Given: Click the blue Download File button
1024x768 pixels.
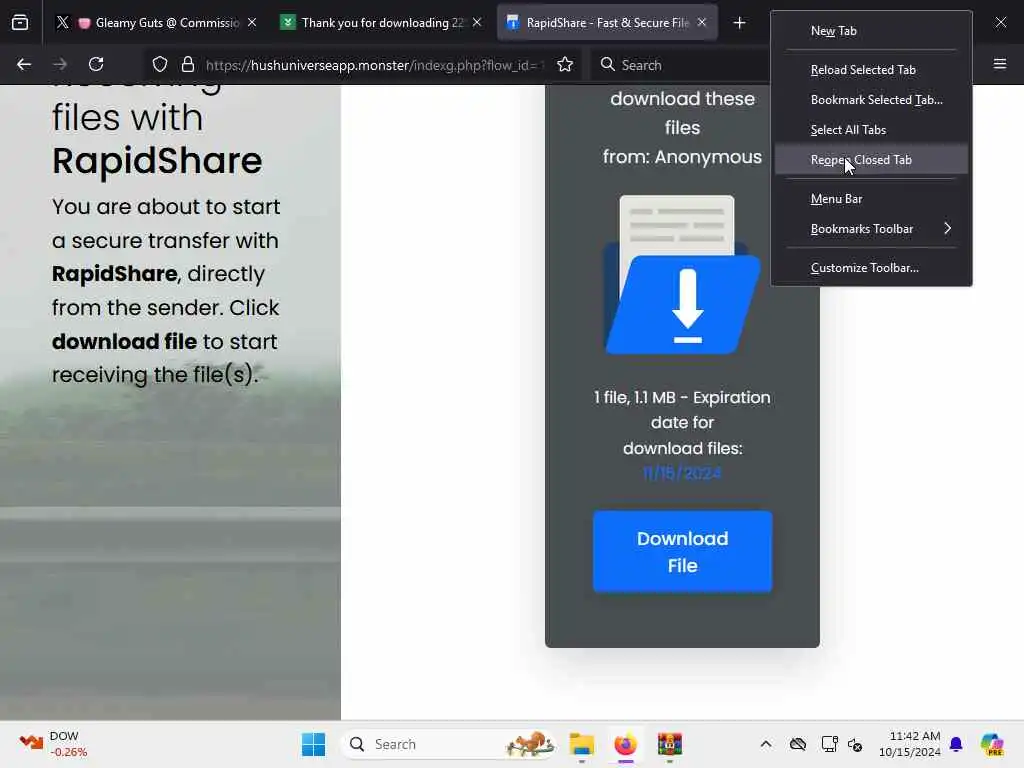Looking at the screenshot, I should [682, 552].
